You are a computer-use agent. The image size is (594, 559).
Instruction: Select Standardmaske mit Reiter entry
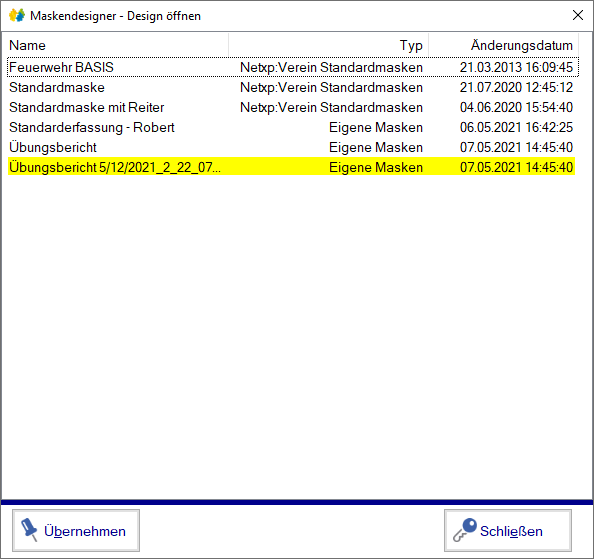coord(292,108)
